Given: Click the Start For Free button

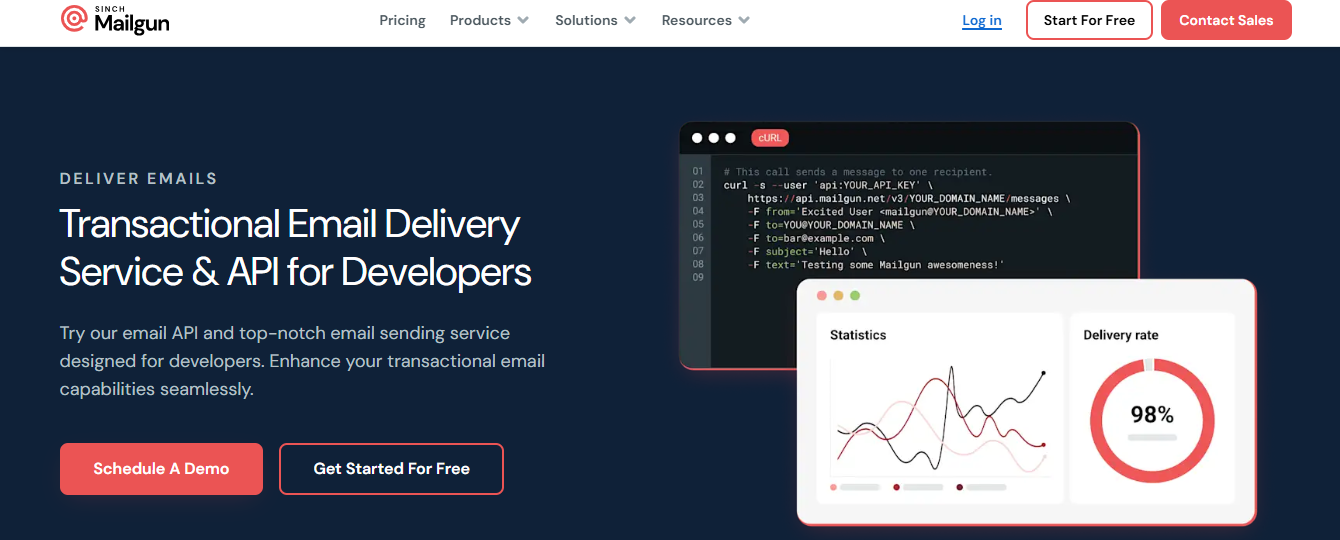Looking at the screenshot, I should click(x=1089, y=20).
